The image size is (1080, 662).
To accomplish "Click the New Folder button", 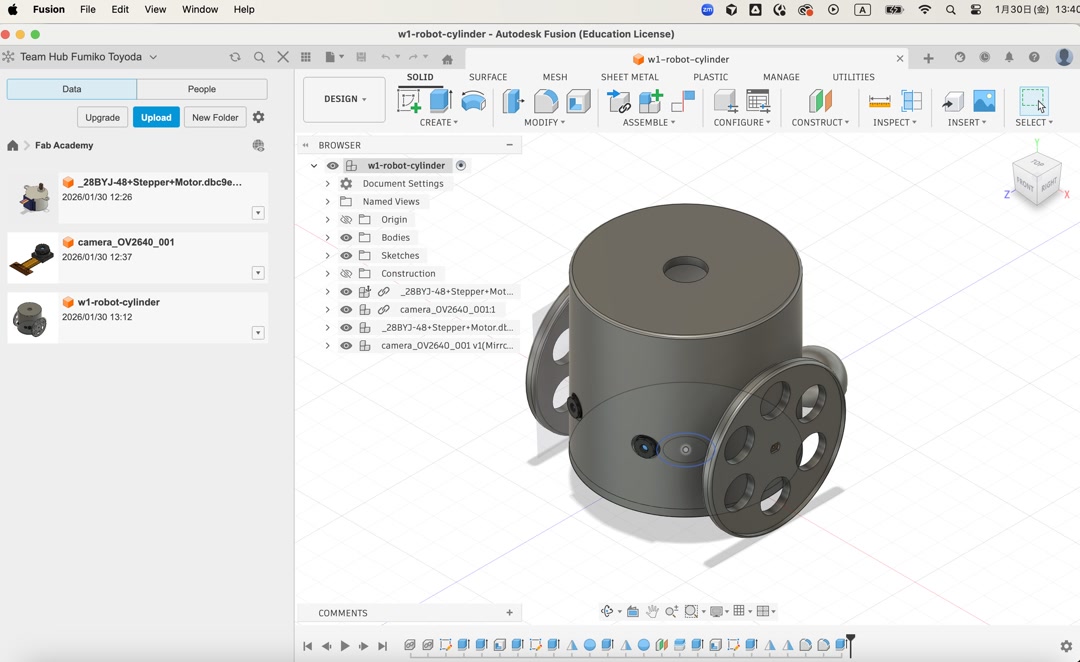I will pos(214,117).
